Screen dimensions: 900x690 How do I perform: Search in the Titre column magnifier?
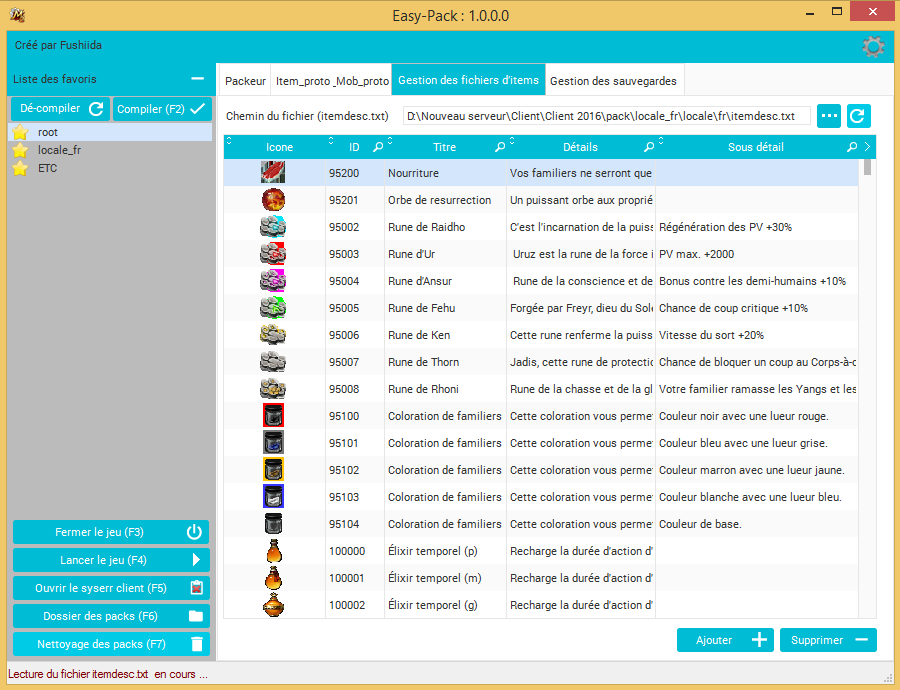500,148
